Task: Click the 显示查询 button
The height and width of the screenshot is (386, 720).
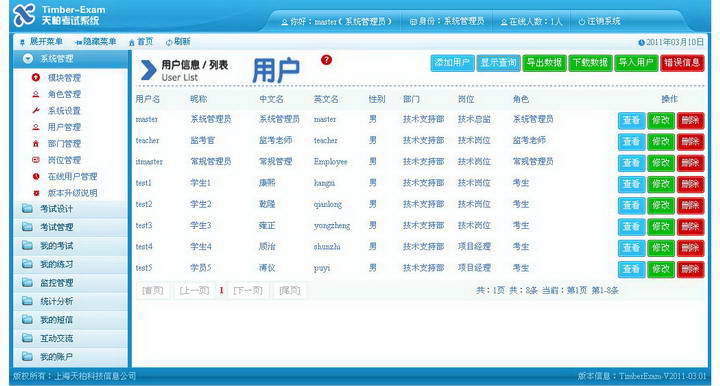Action: click(x=498, y=63)
